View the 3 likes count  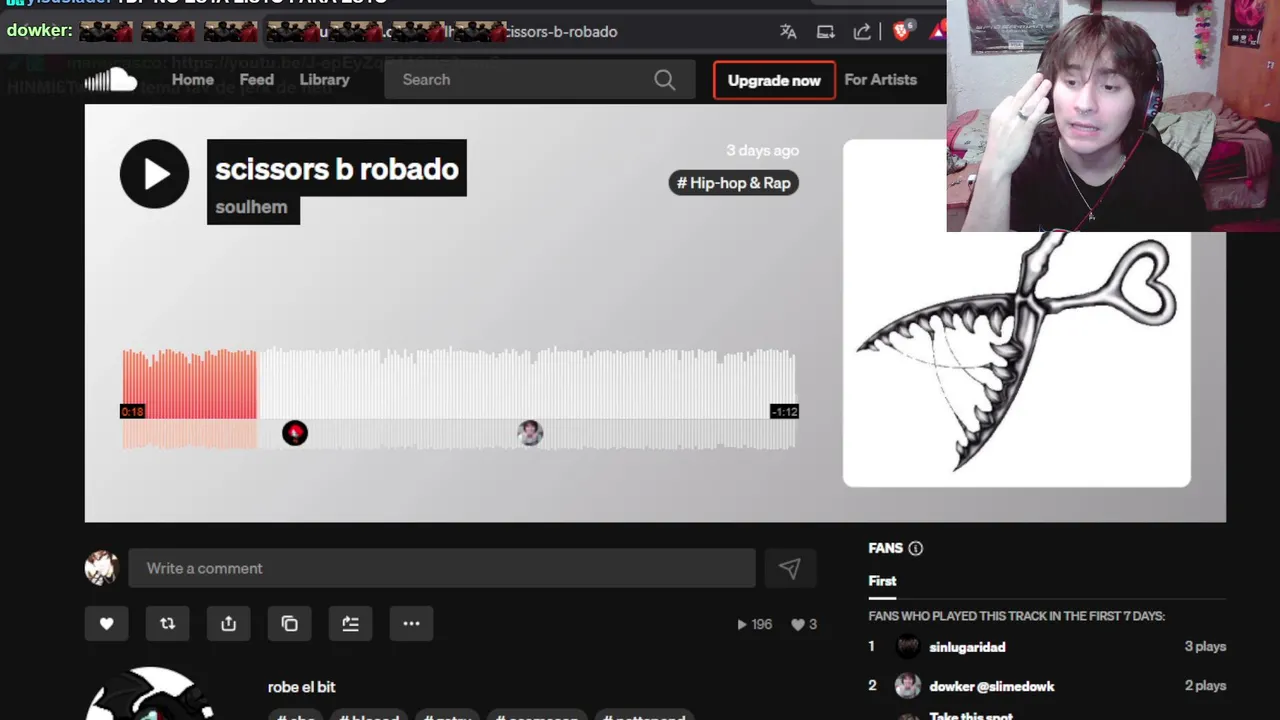coord(804,624)
